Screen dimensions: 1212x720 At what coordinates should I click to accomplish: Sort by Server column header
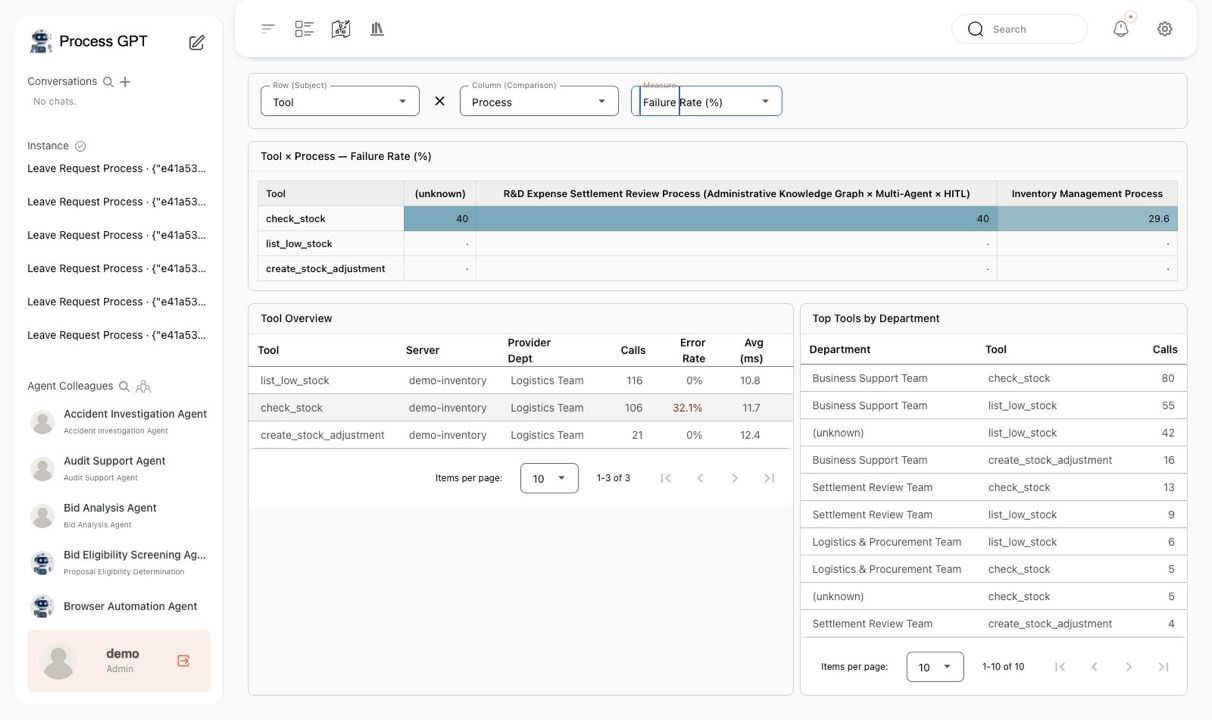click(422, 350)
